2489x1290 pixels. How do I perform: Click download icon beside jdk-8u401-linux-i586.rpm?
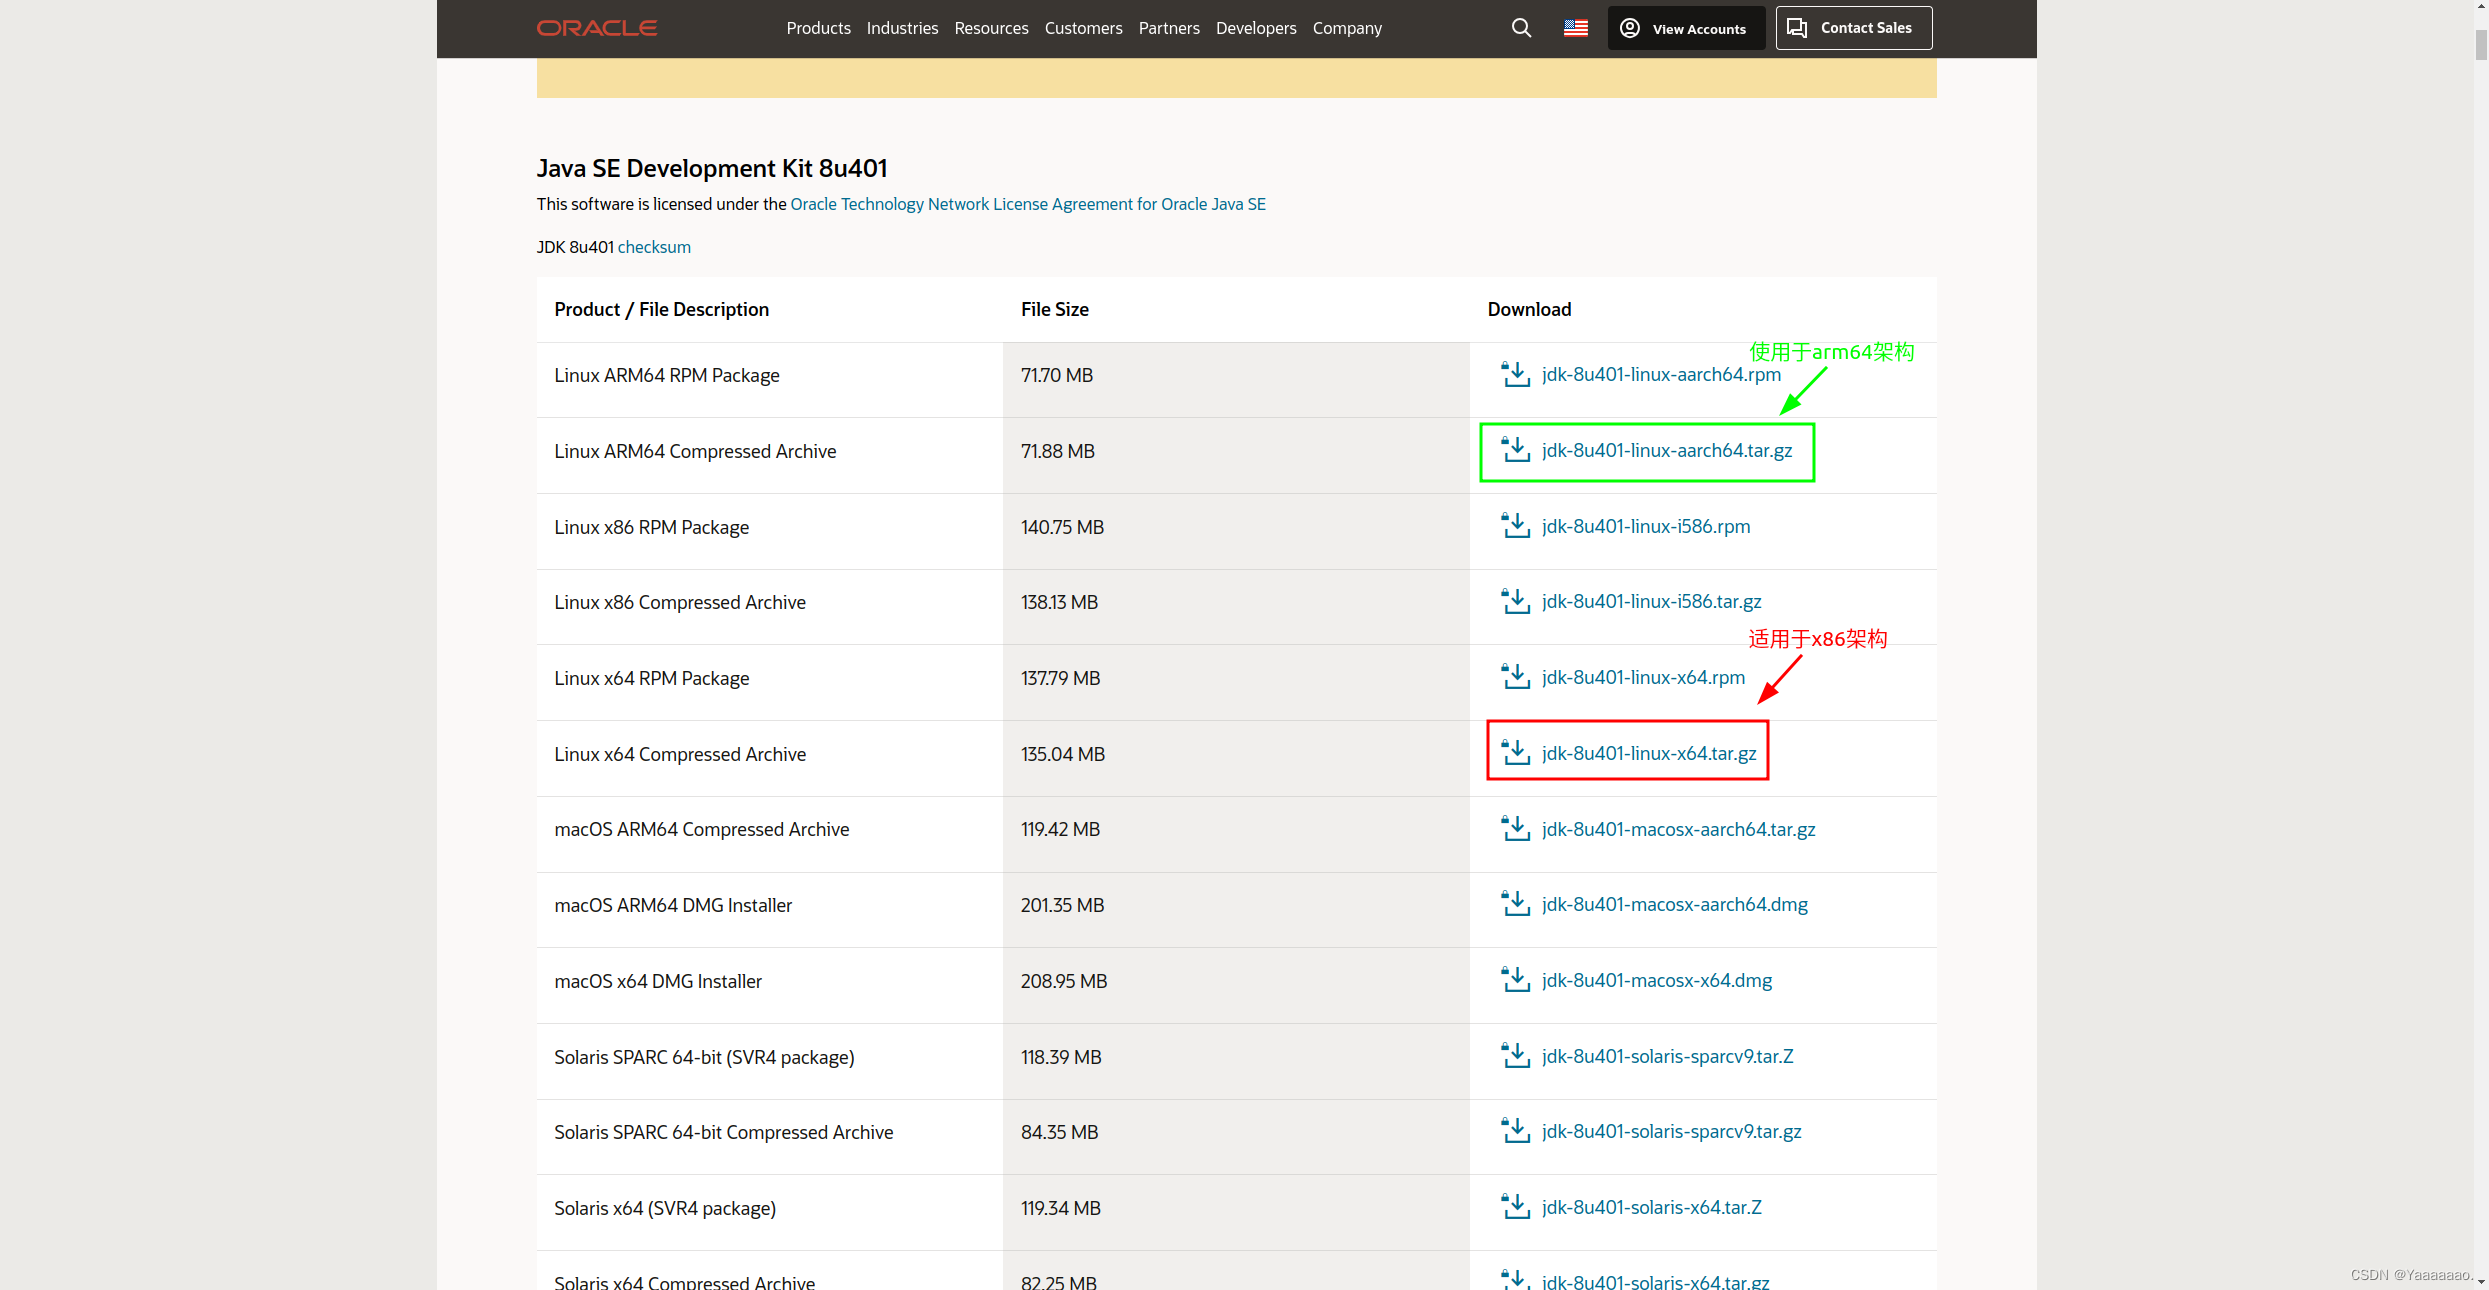point(1516,526)
